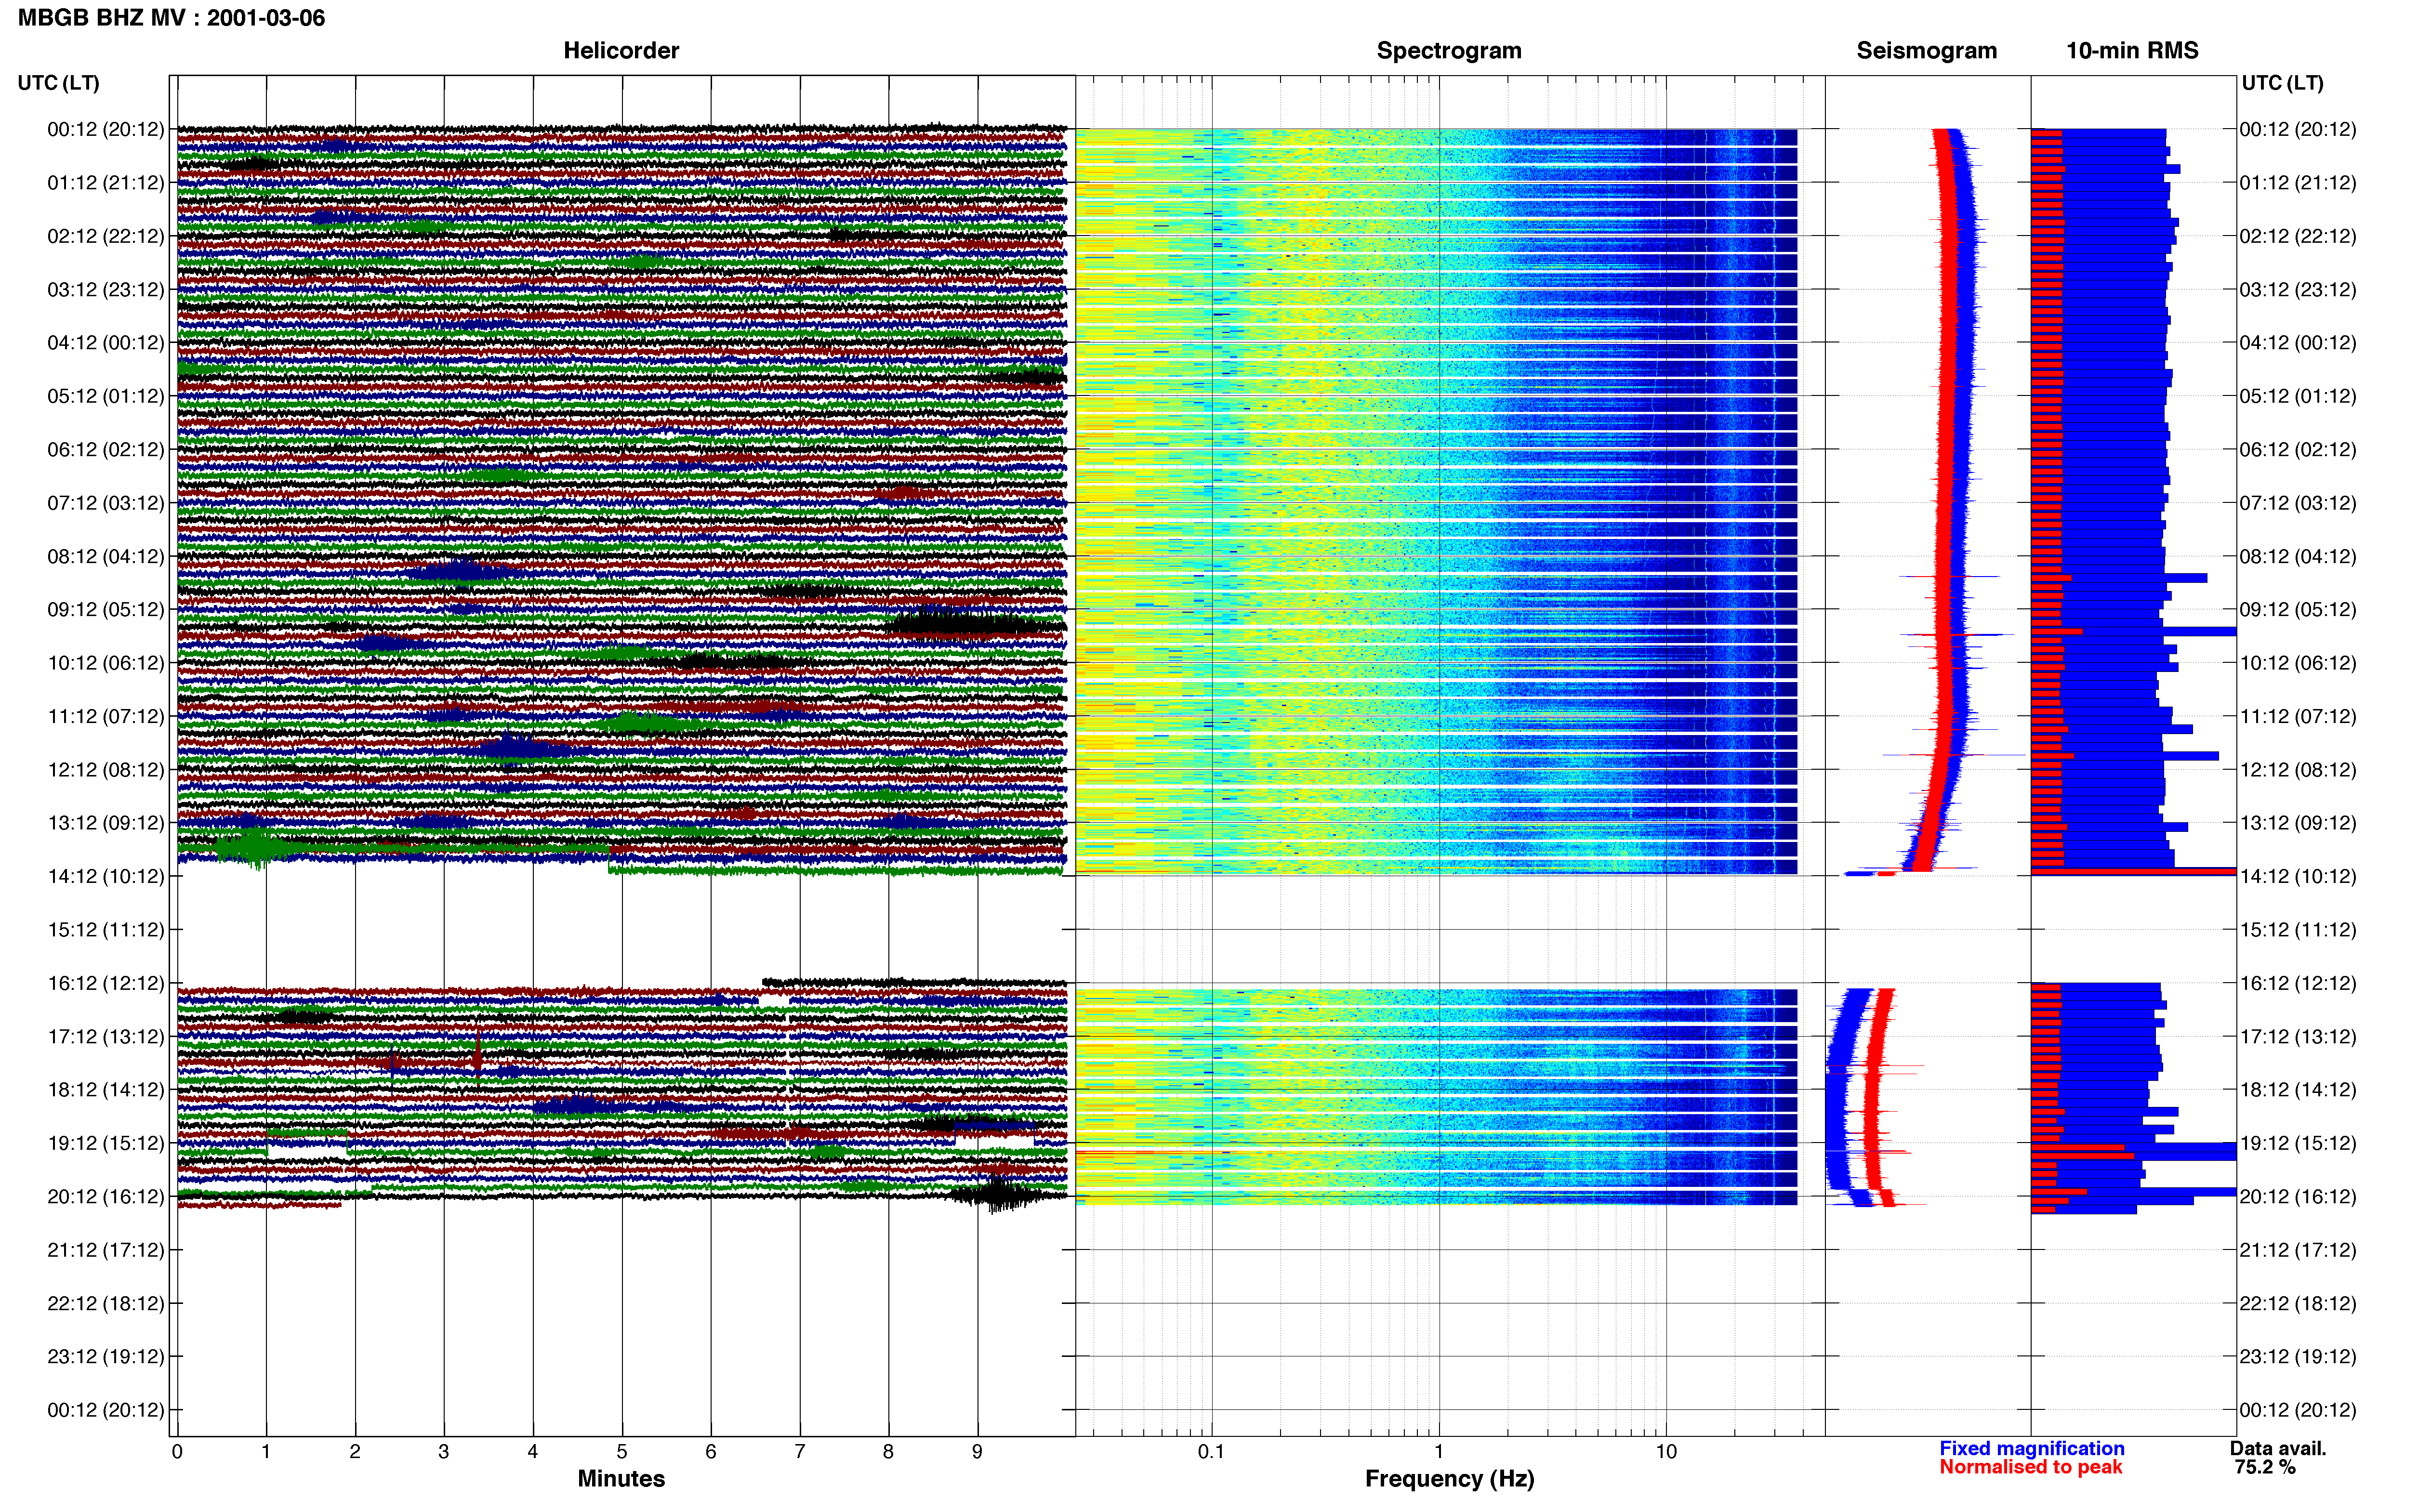Click the left time label '05:12 (01:12)'
The image size is (2418, 1512).
[106, 396]
